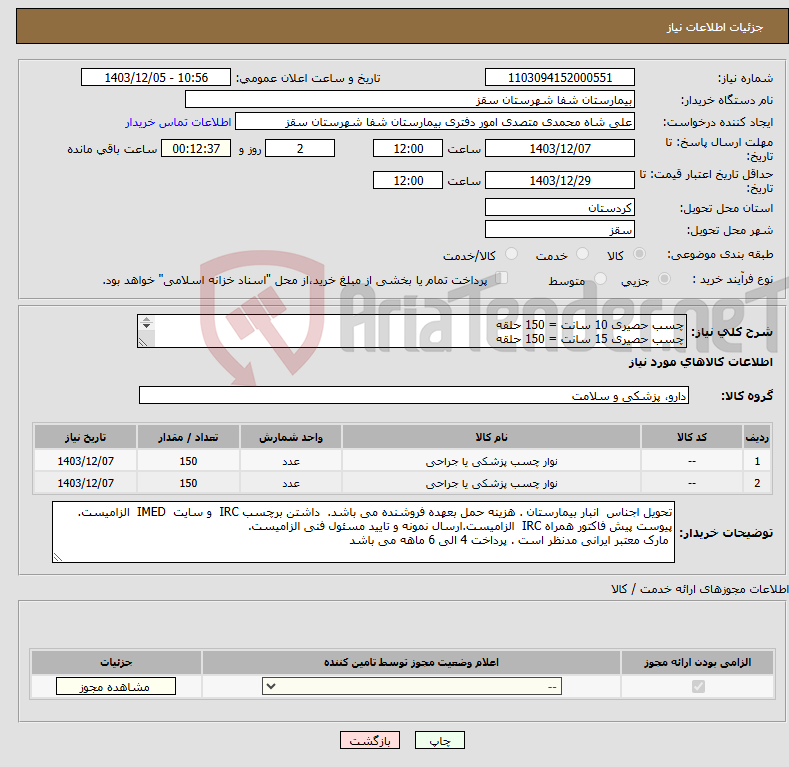Viewport: 789px width, 767px height.
Task: Open اطلاعات تماس خریدار link
Action: point(178,122)
